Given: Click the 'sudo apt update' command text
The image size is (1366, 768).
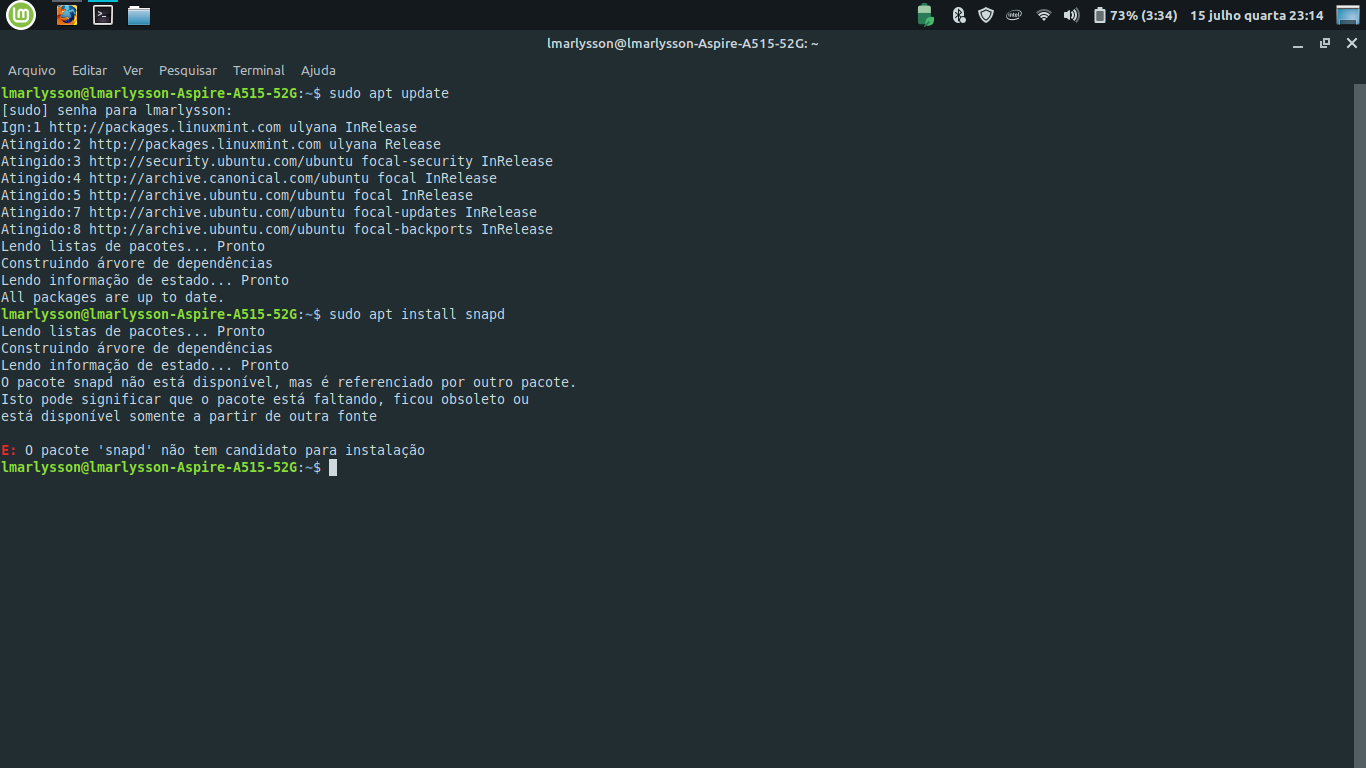Looking at the screenshot, I should click(389, 93).
